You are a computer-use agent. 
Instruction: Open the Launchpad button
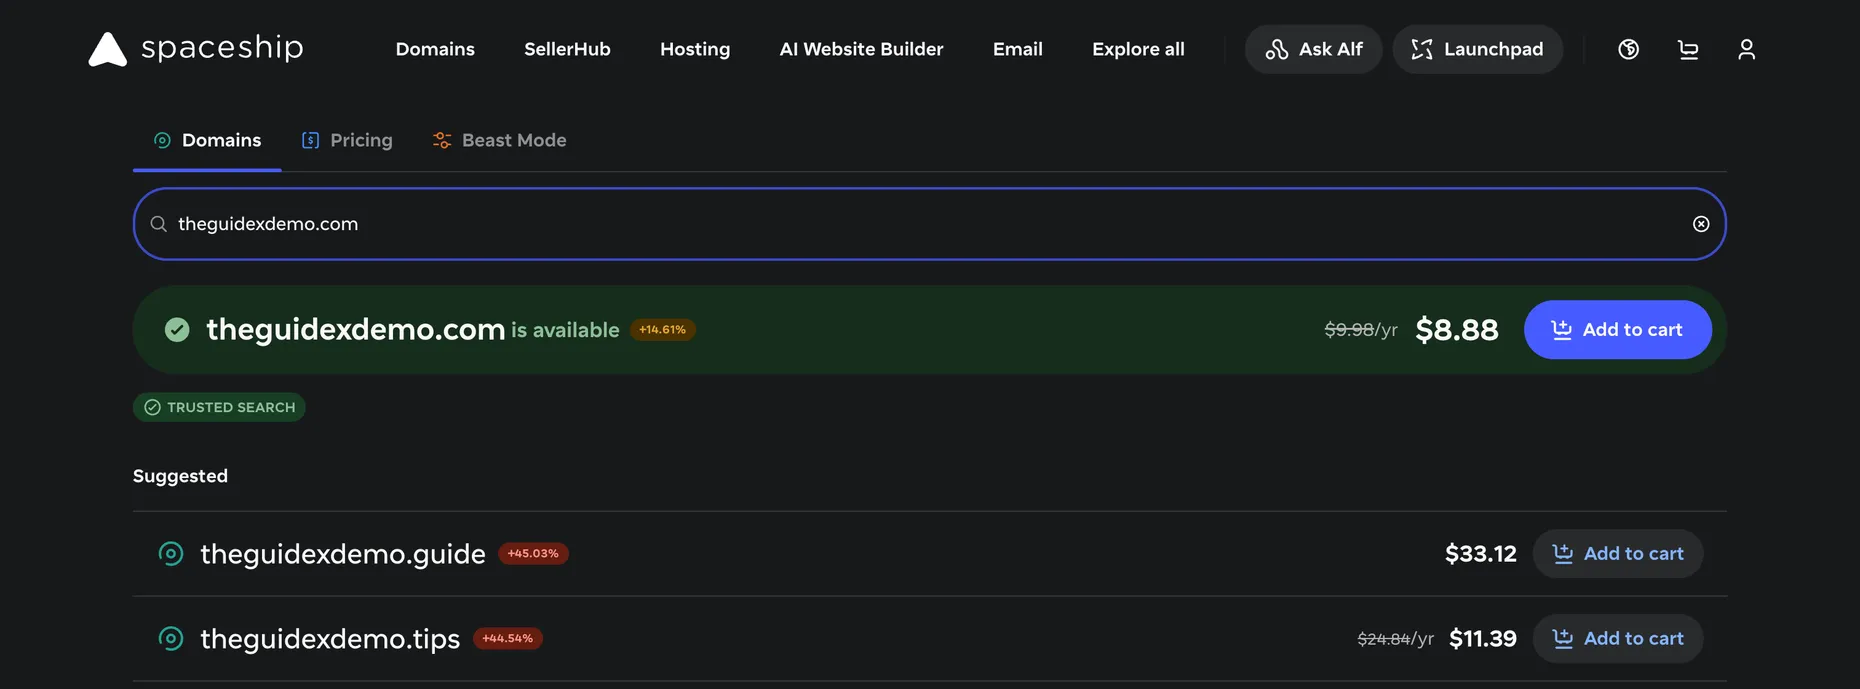click(x=1477, y=49)
